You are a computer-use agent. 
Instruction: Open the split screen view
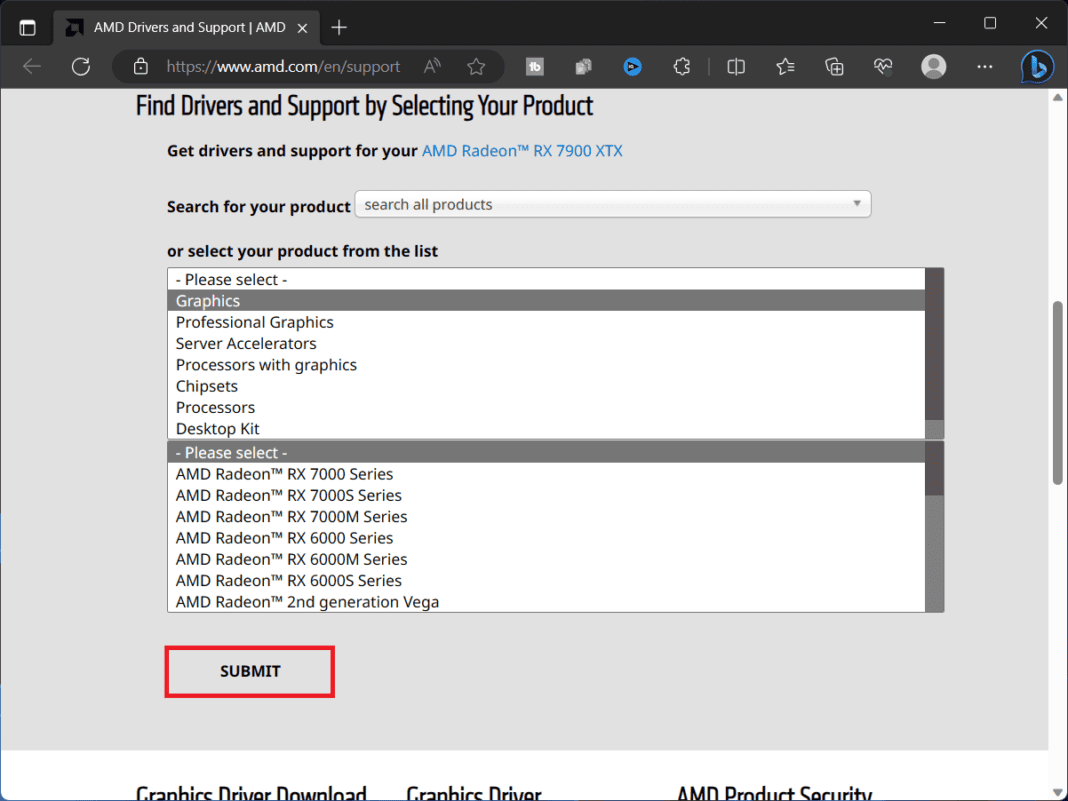[736, 66]
